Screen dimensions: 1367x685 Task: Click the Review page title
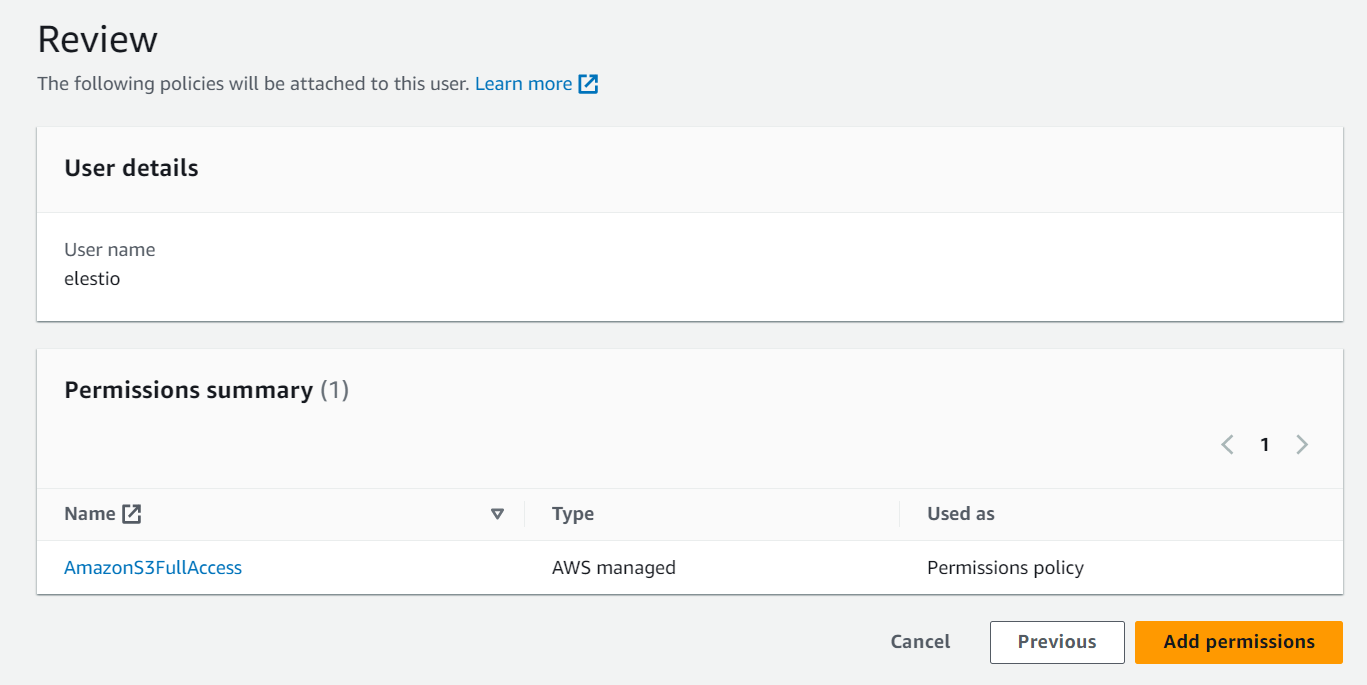(97, 40)
